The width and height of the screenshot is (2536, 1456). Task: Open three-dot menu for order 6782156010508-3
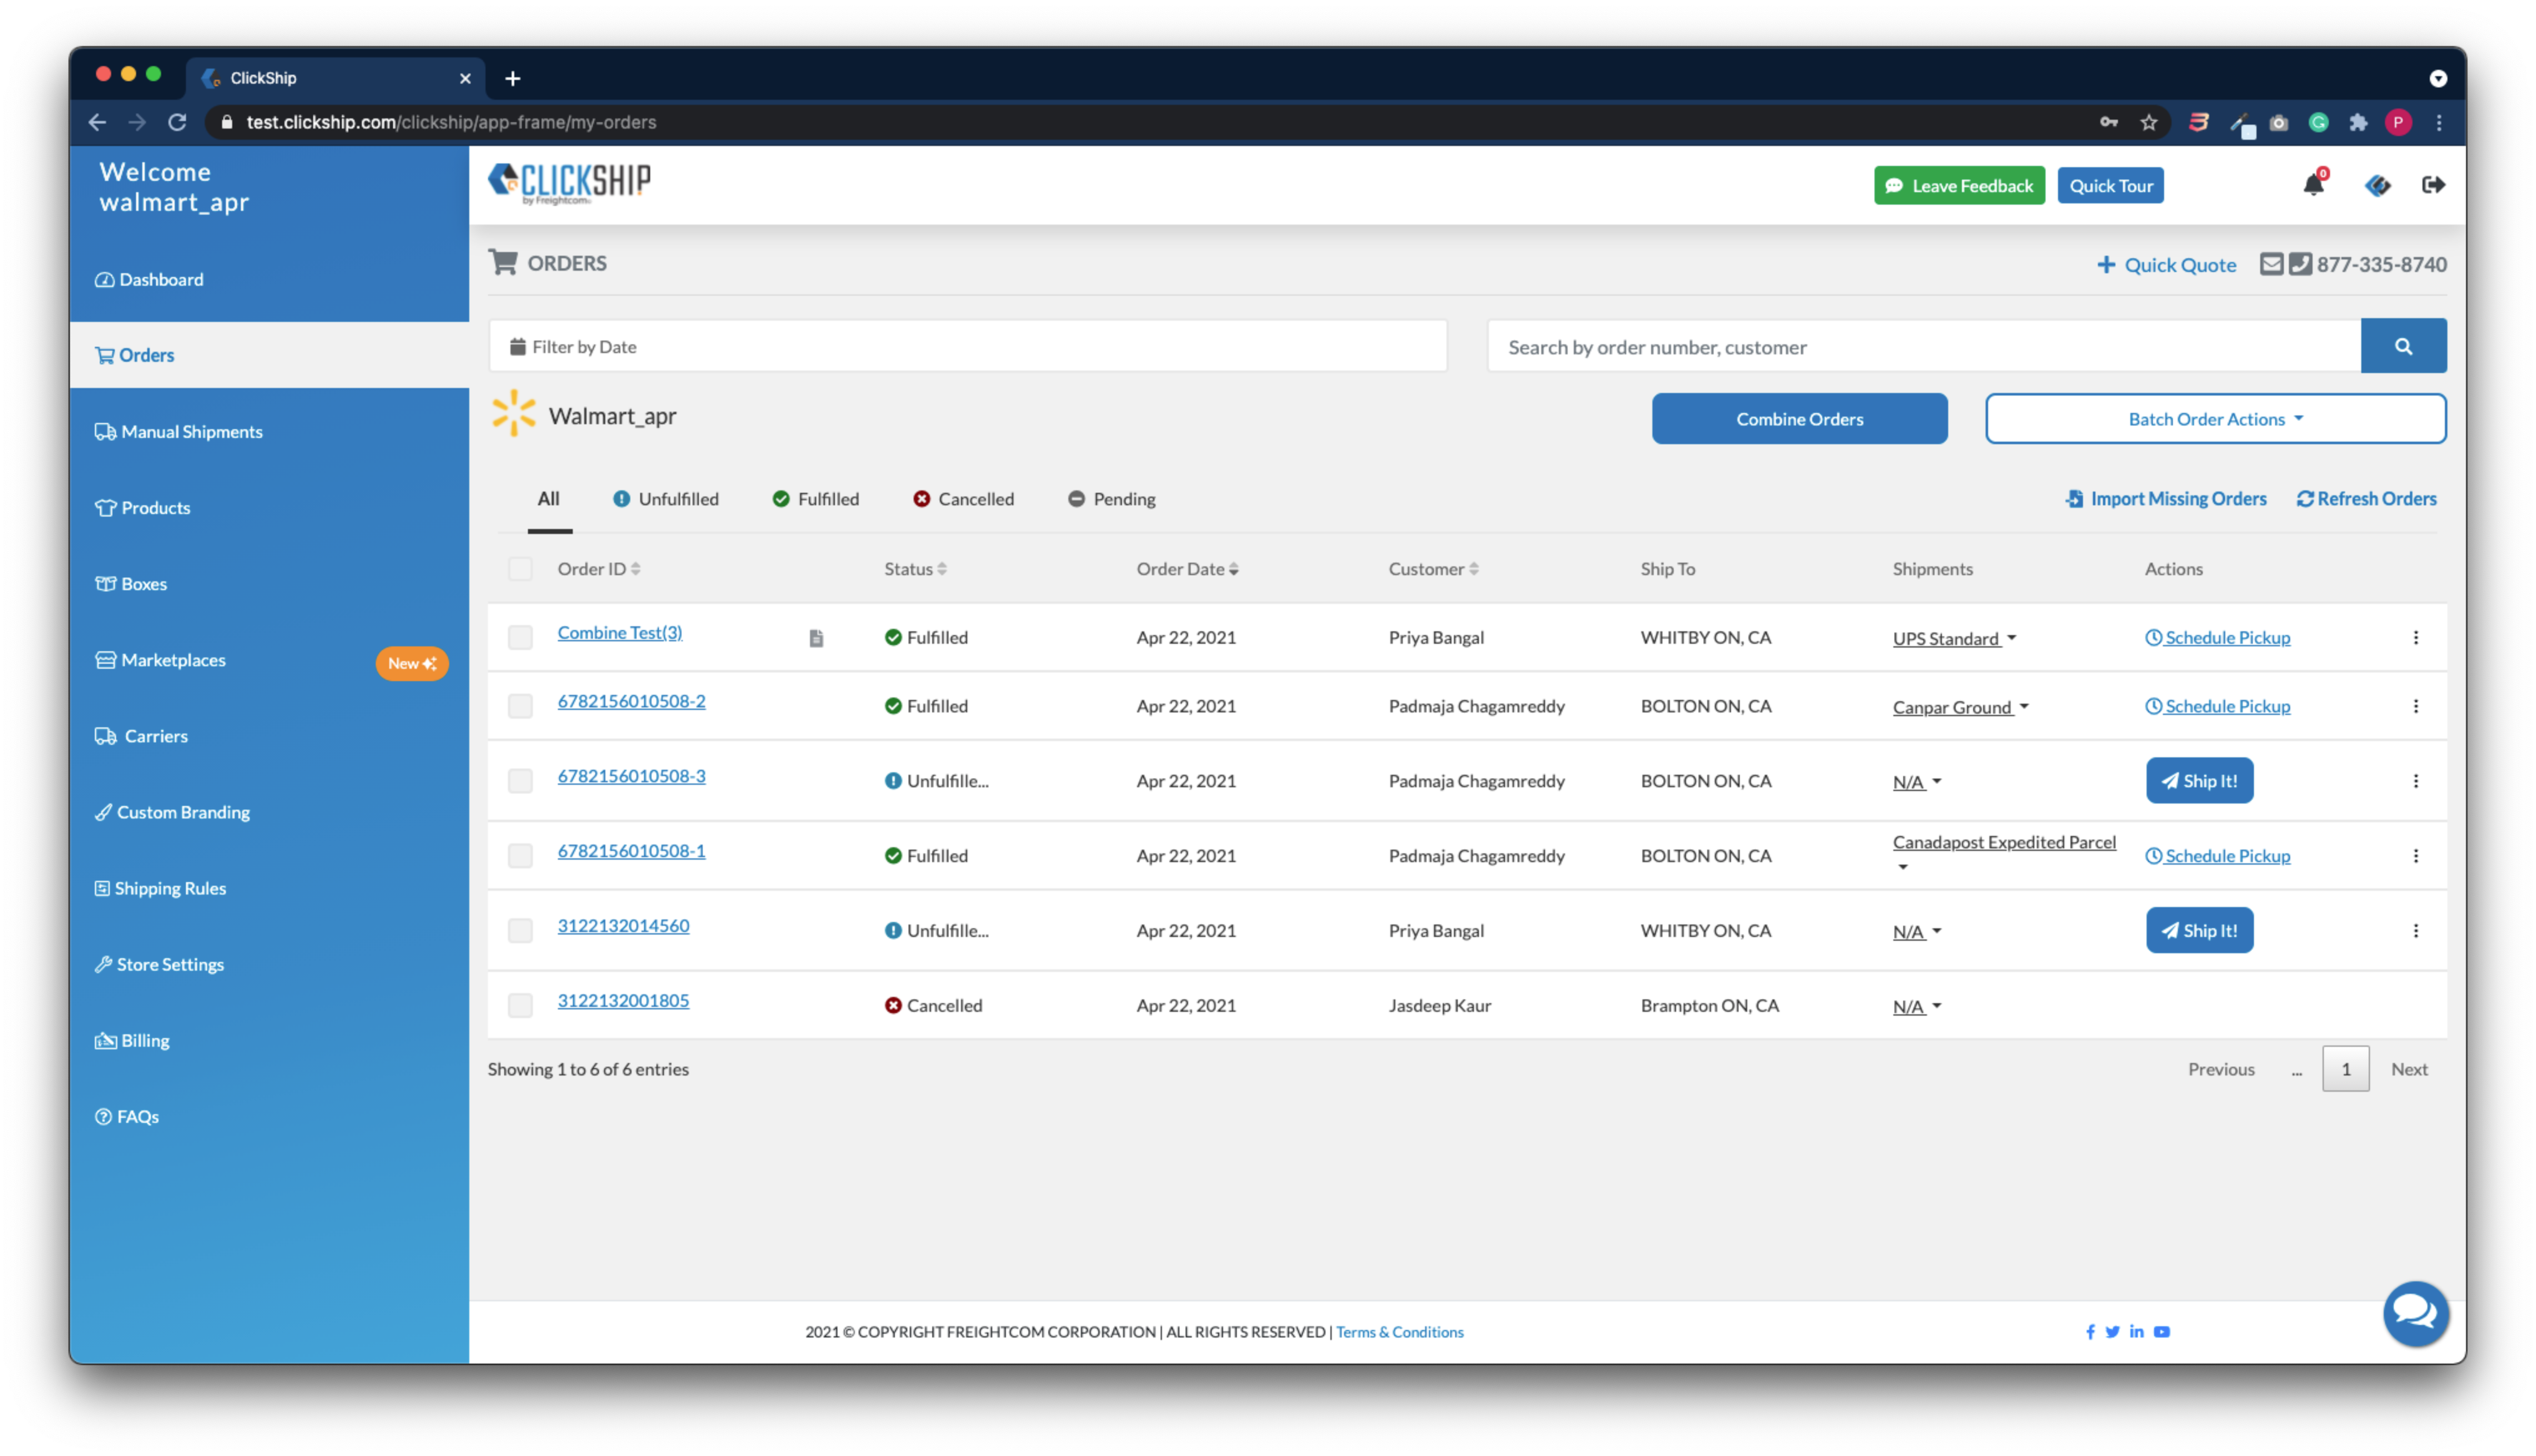[x=2415, y=781]
